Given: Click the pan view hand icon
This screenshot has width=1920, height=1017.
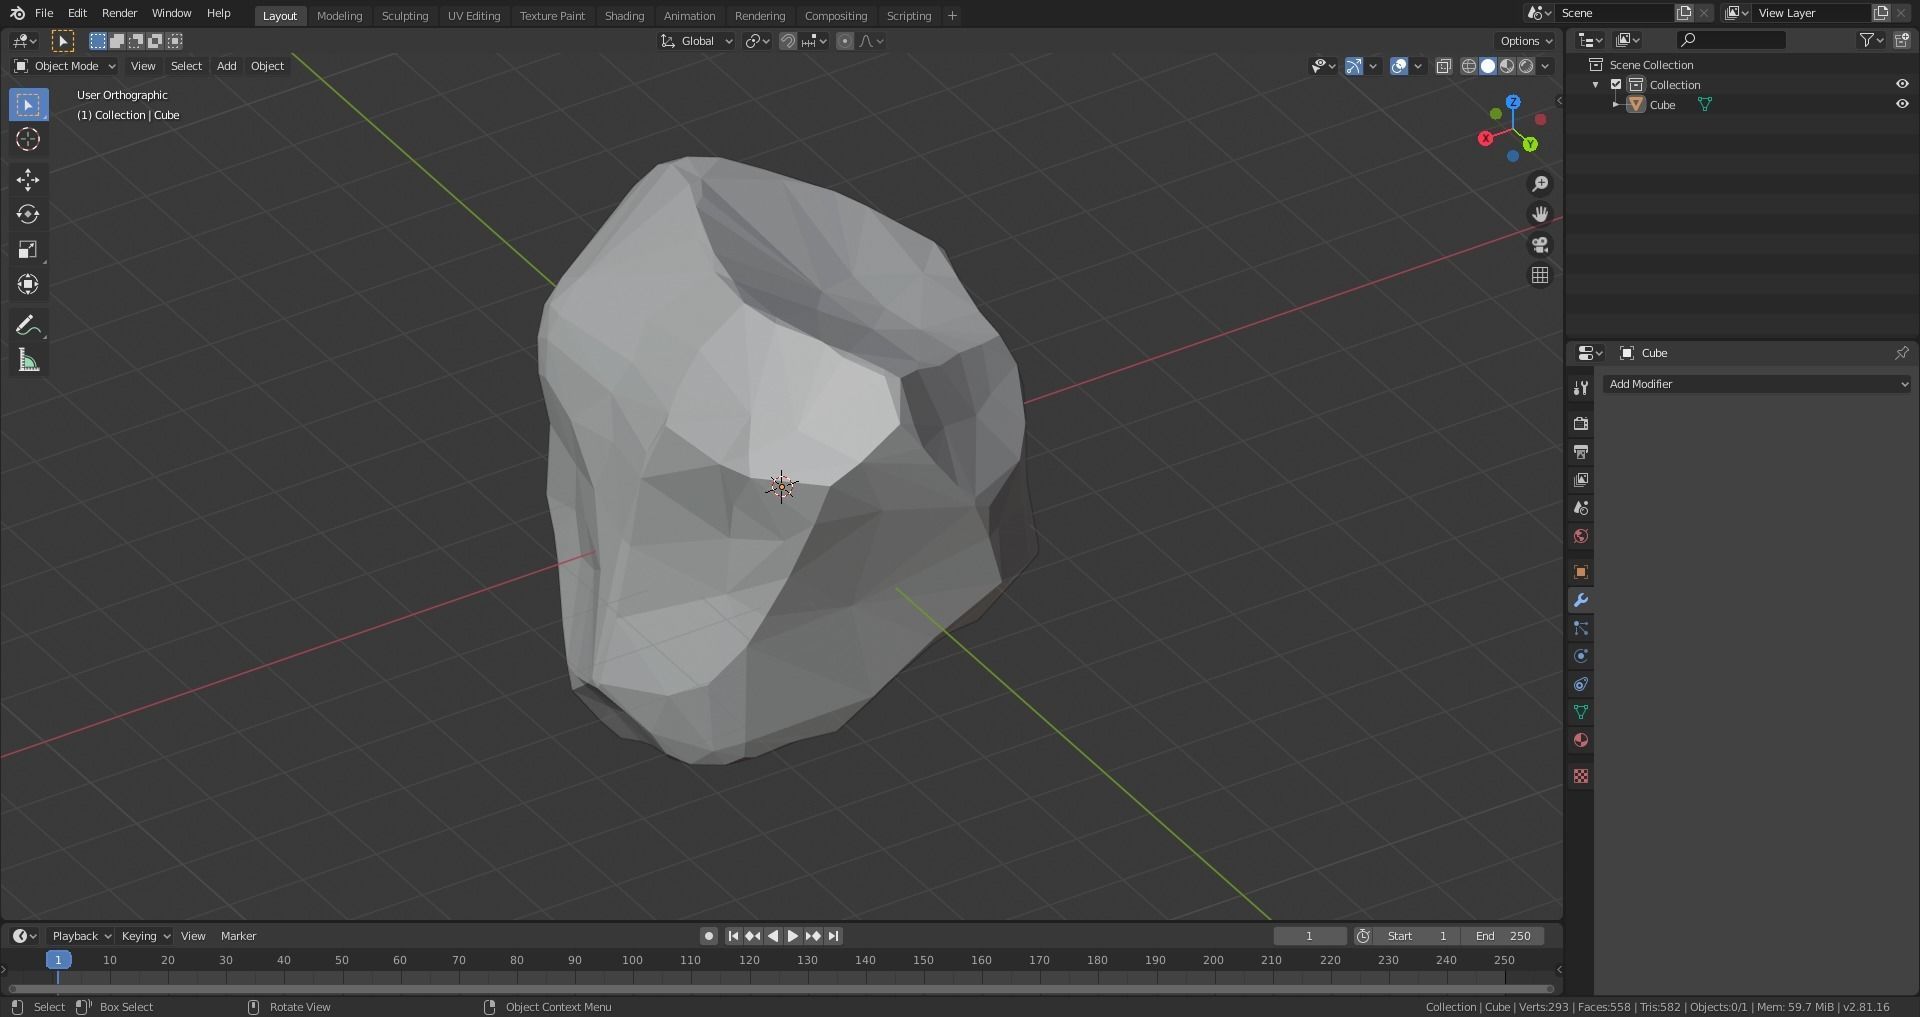Looking at the screenshot, I should pos(1540,214).
